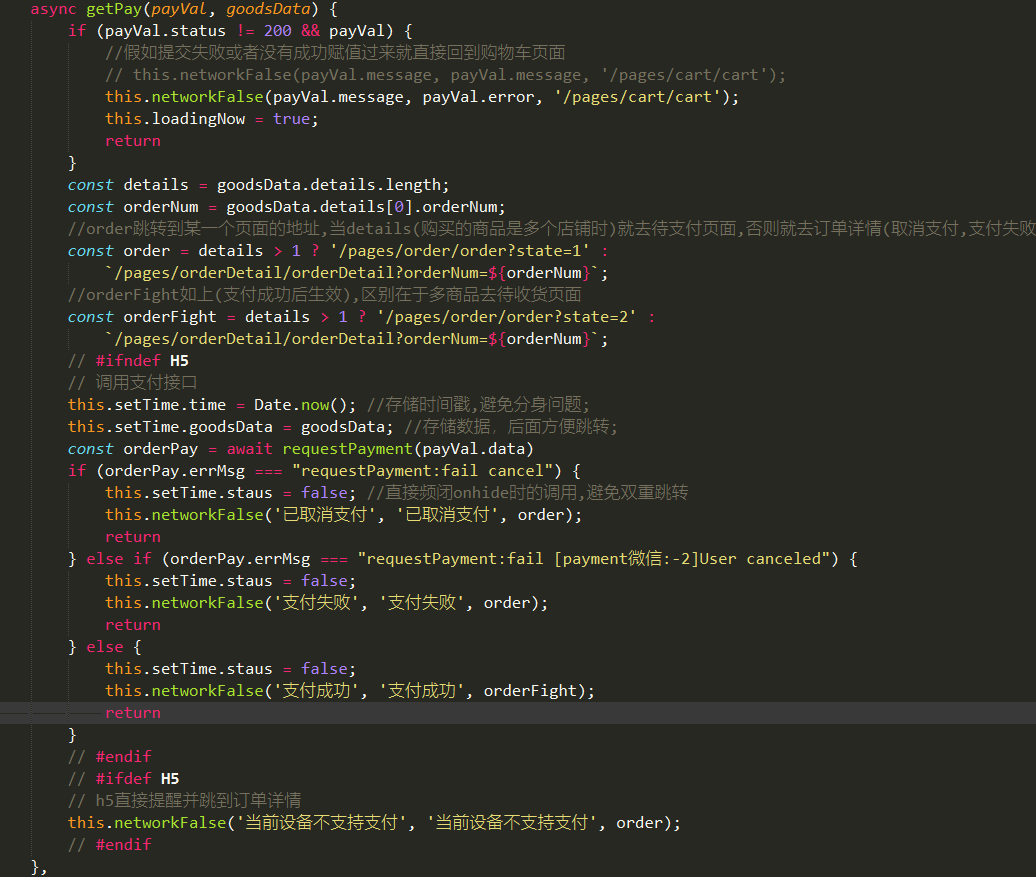This screenshot has width=1036, height=877.
Task: Click the first '当前设备不支持支付' string
Action: 321,823
